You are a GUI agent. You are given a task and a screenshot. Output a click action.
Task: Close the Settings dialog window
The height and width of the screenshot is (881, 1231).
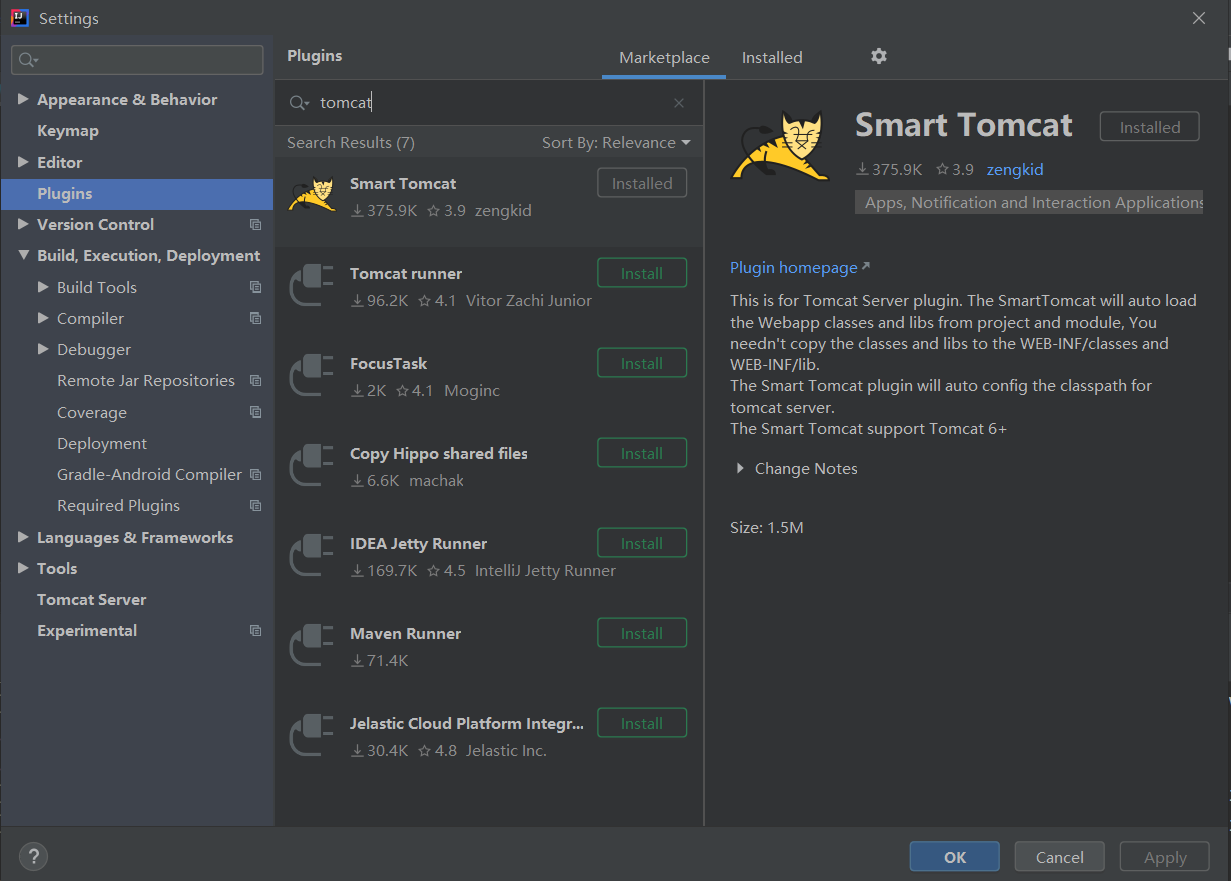1199,18
